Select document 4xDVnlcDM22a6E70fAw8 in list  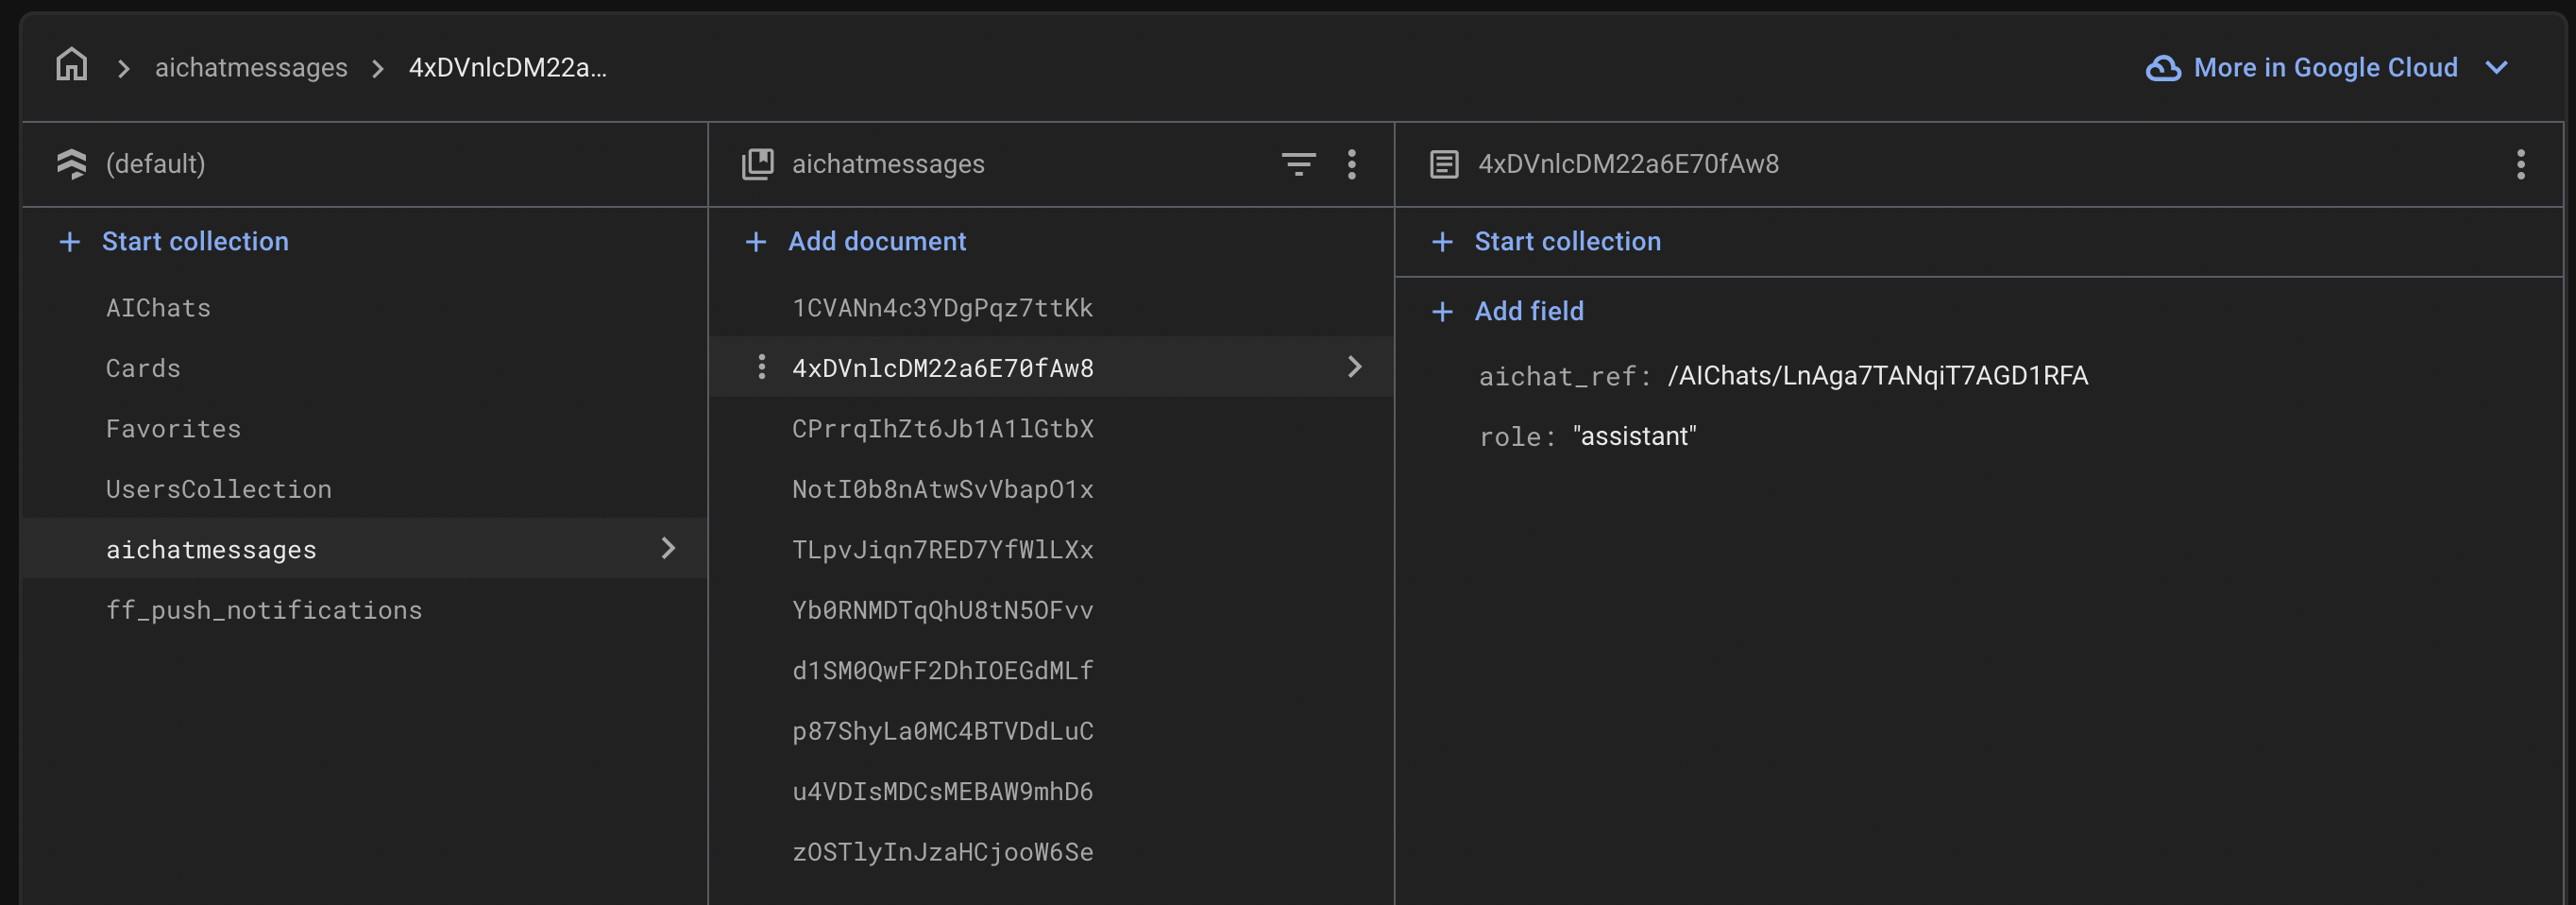(942, 368)
